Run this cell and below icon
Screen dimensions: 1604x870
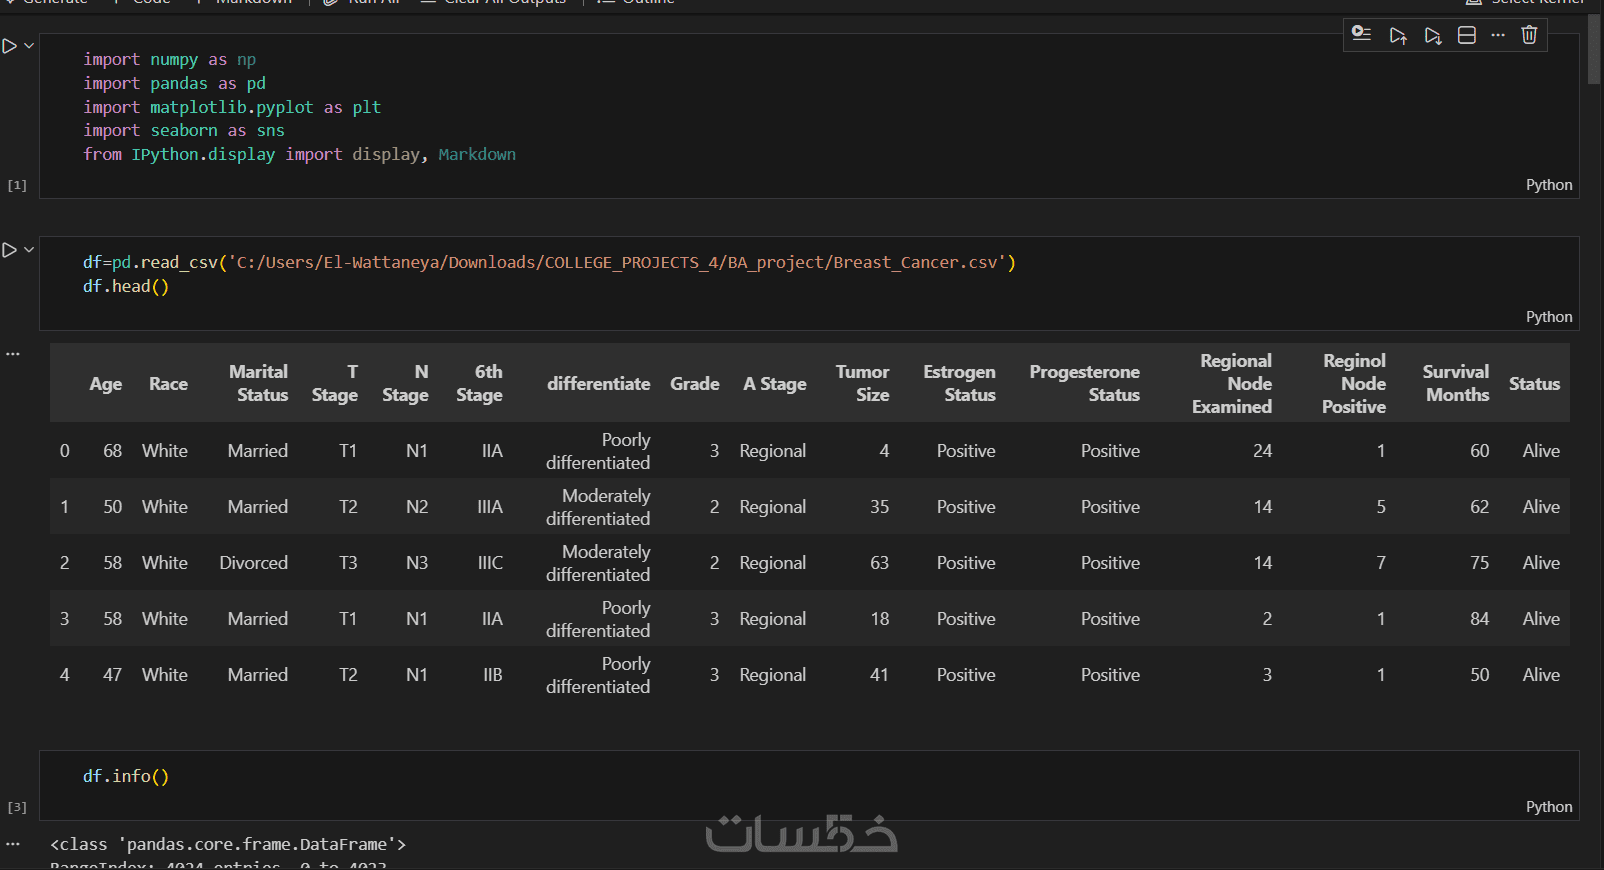(1432, 35)
